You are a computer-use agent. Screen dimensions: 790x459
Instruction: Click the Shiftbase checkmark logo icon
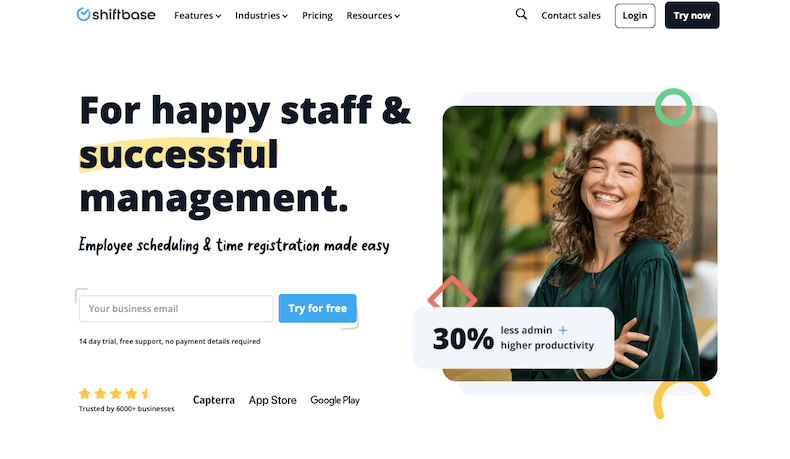[84, 15]
